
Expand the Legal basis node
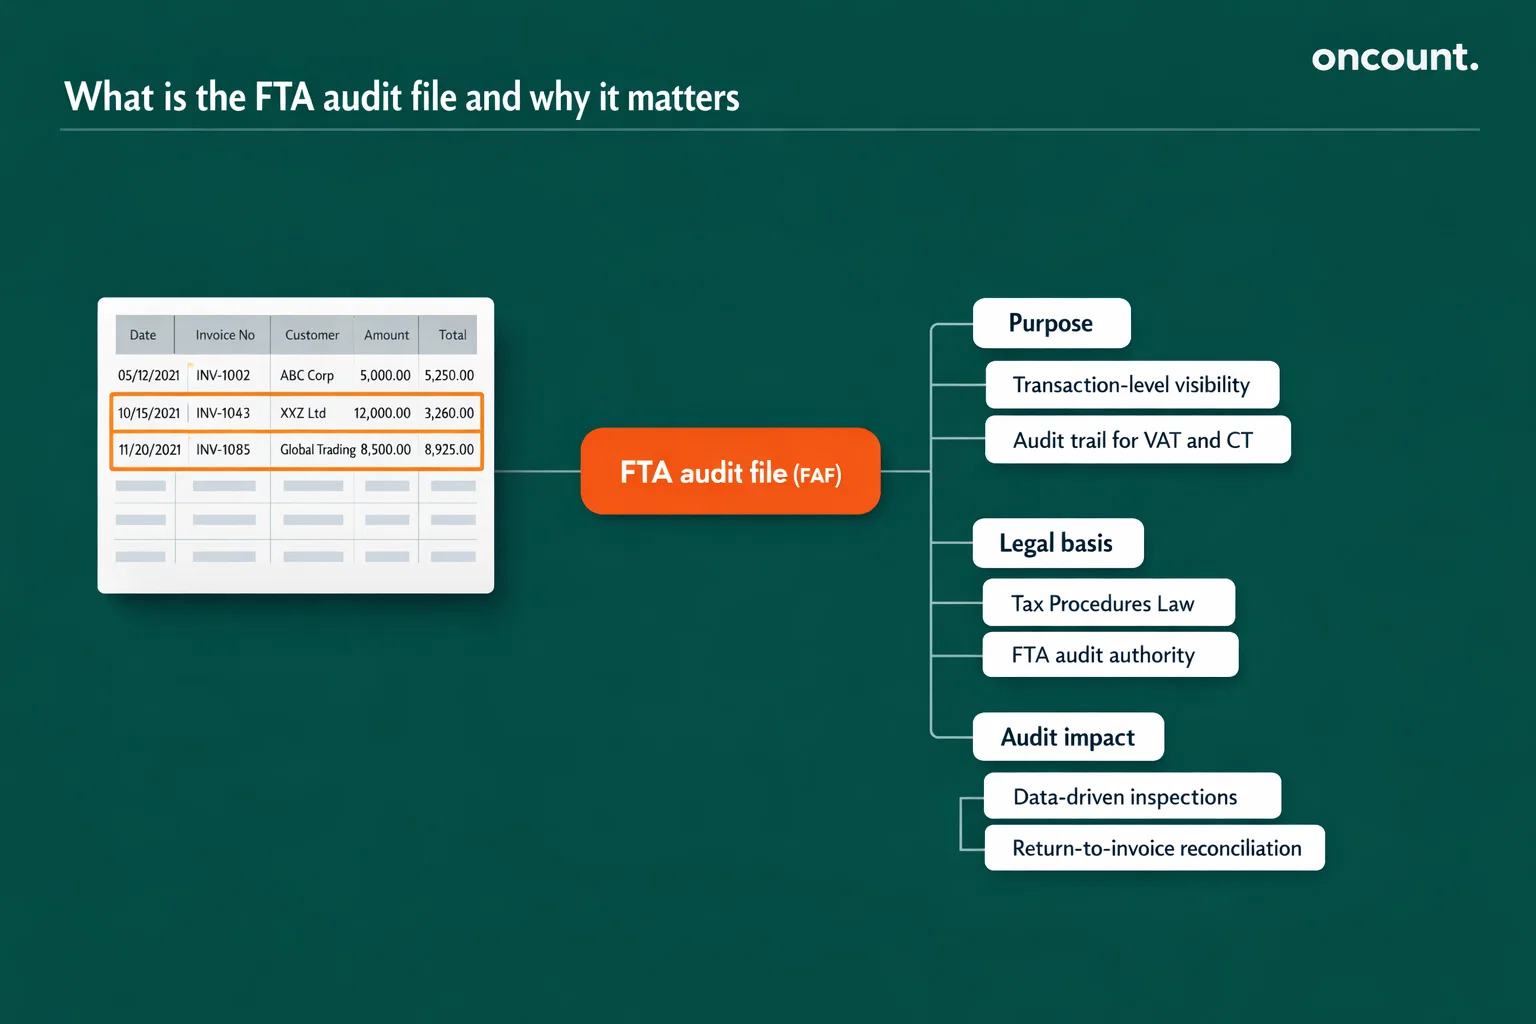(x=1057, y=543)
